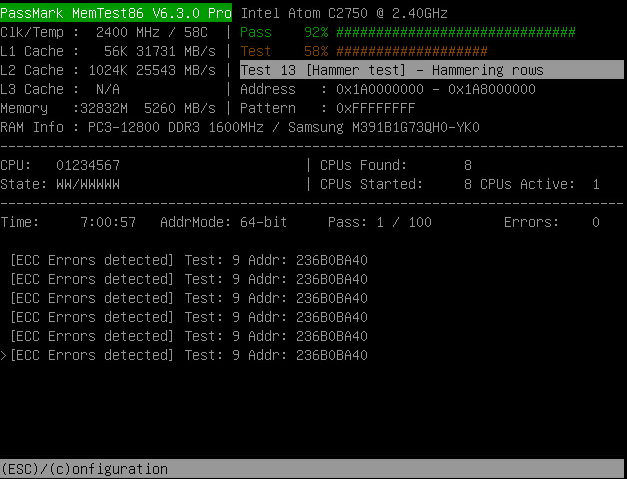The width and height of the screenshot is (627, 479).
Task: Click the Time 7:00:57 elapsed counter
Action: 68,222
